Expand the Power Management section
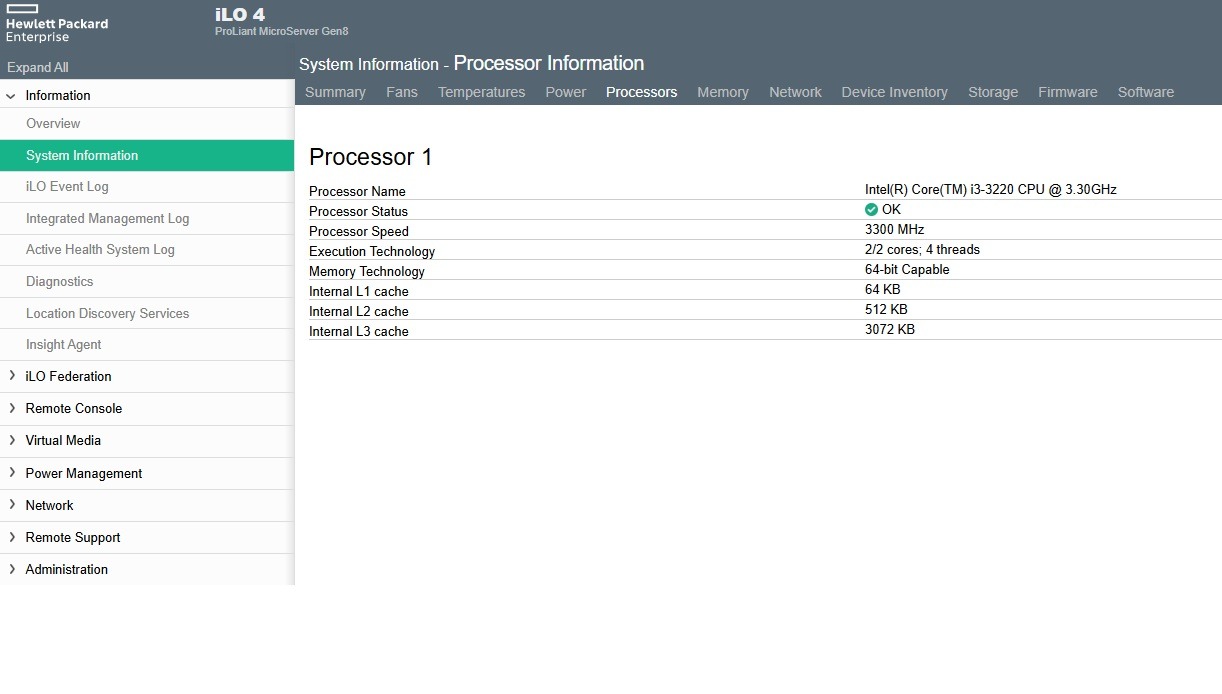Screen dimensions: 1222x694 12,473
